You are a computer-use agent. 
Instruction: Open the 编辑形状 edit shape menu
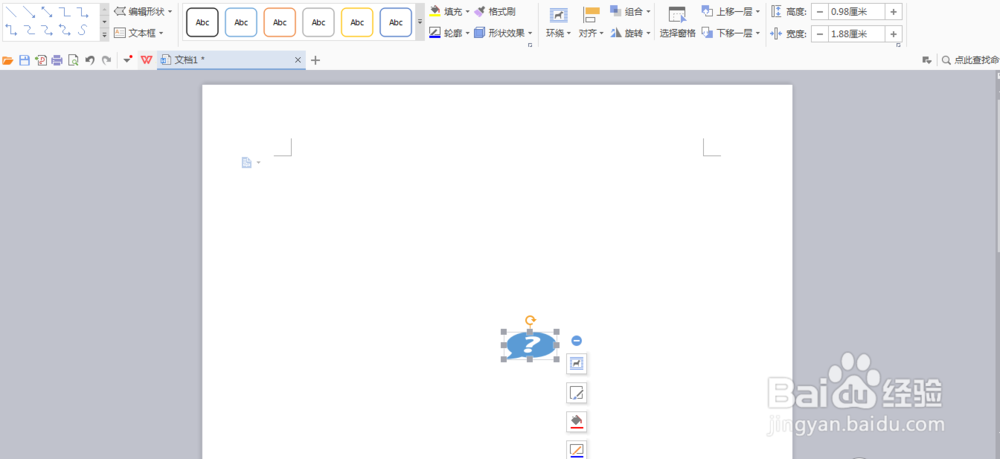point(143,11)
